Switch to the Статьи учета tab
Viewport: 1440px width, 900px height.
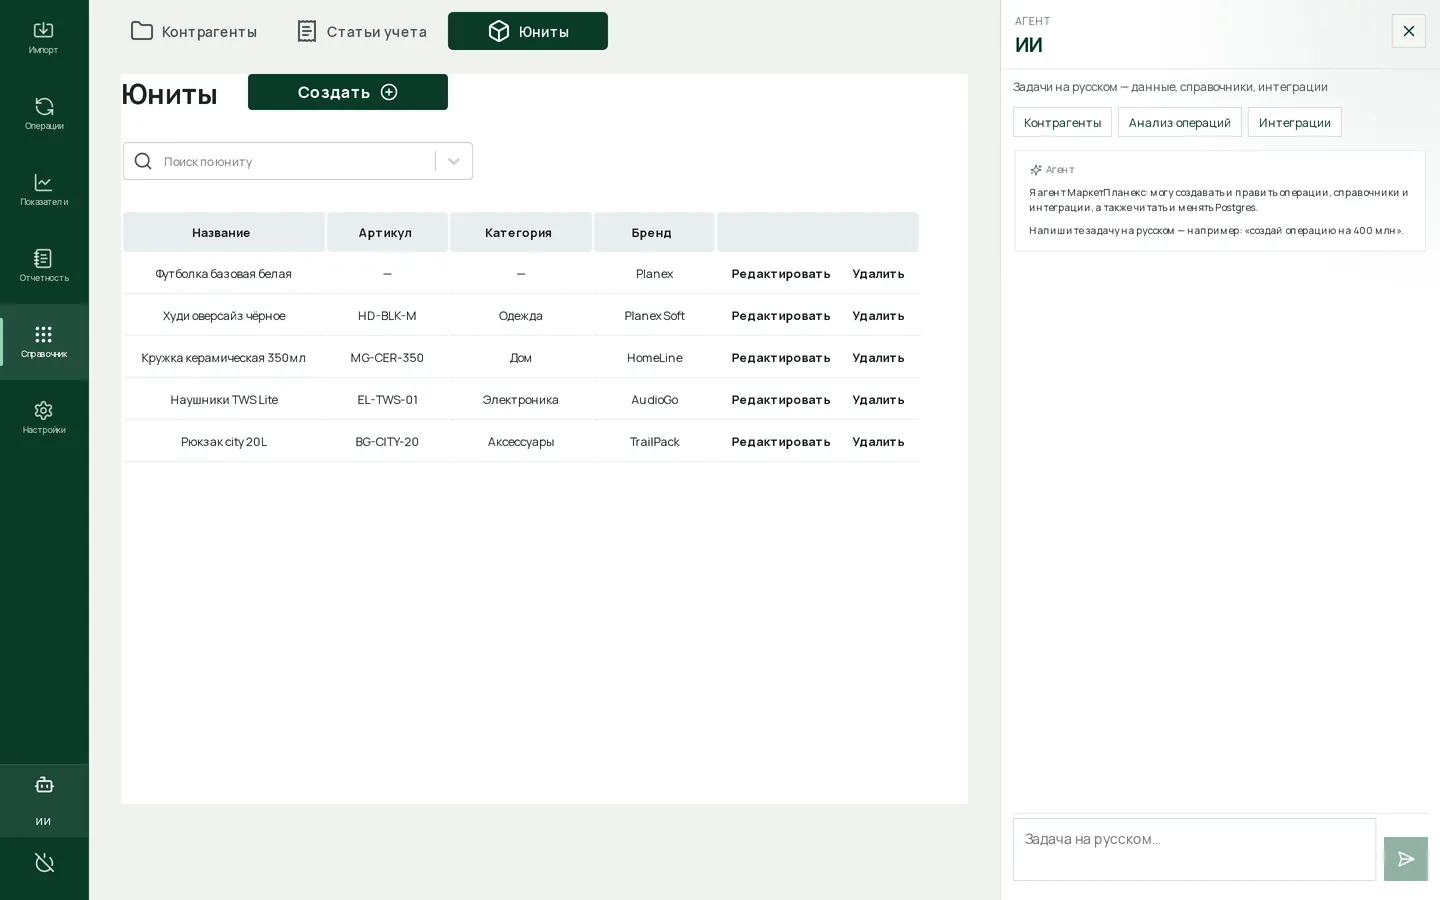pos(362,31)
